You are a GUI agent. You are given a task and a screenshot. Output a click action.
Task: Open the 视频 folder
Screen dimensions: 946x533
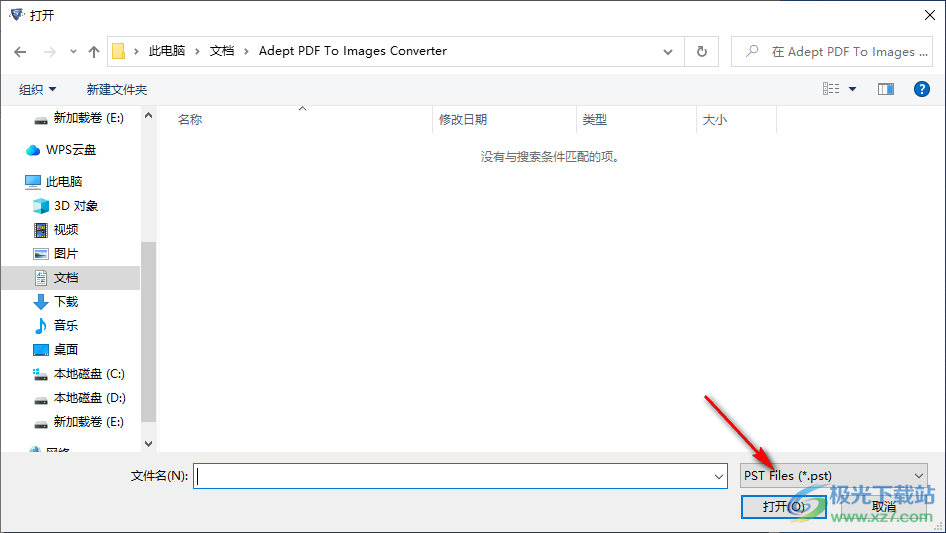pos(56,230)
